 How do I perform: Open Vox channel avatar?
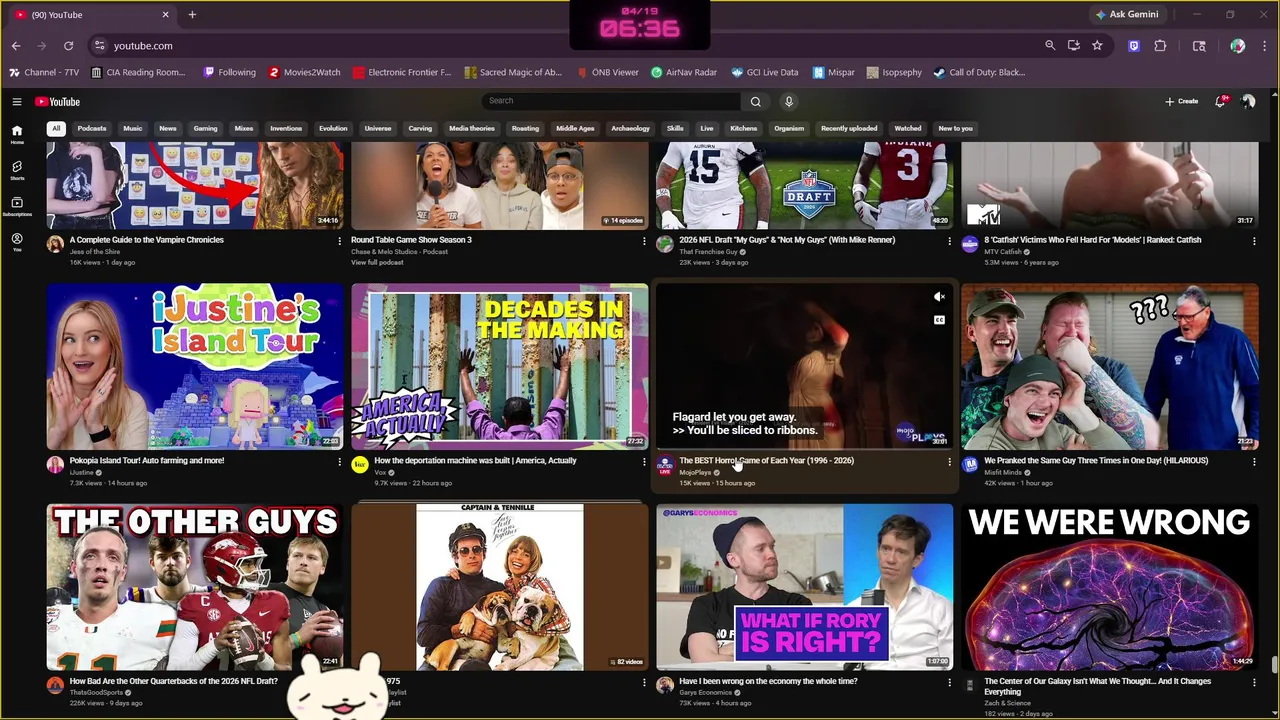point(360,464)
